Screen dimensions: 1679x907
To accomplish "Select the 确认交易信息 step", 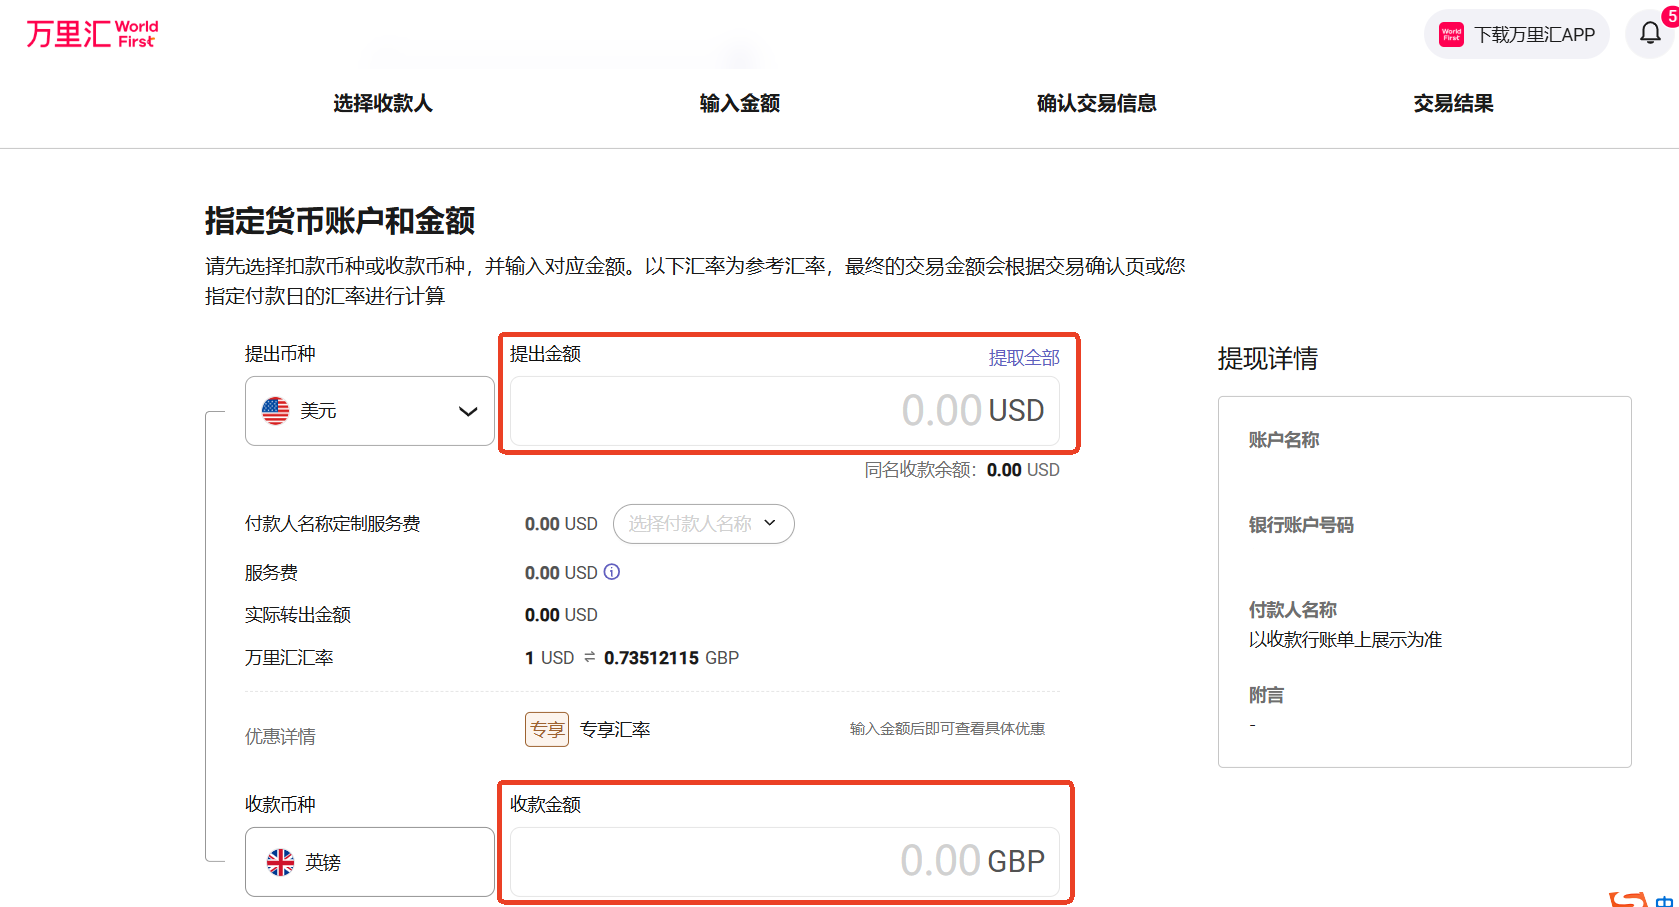I will point(1096,102).
